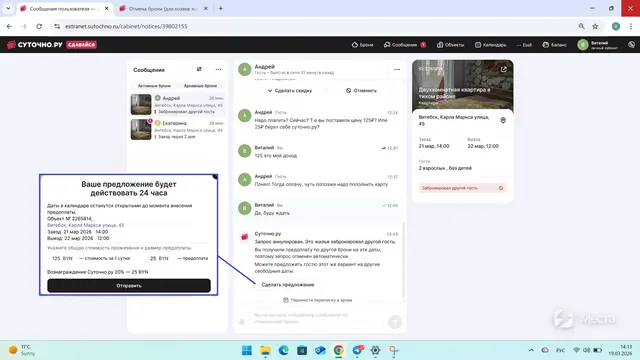Click the red 'Сдавайся' badge
Image resolution: width=640 pixels, height=360 pixels.
pyautogui.click(x=82, y=44)
